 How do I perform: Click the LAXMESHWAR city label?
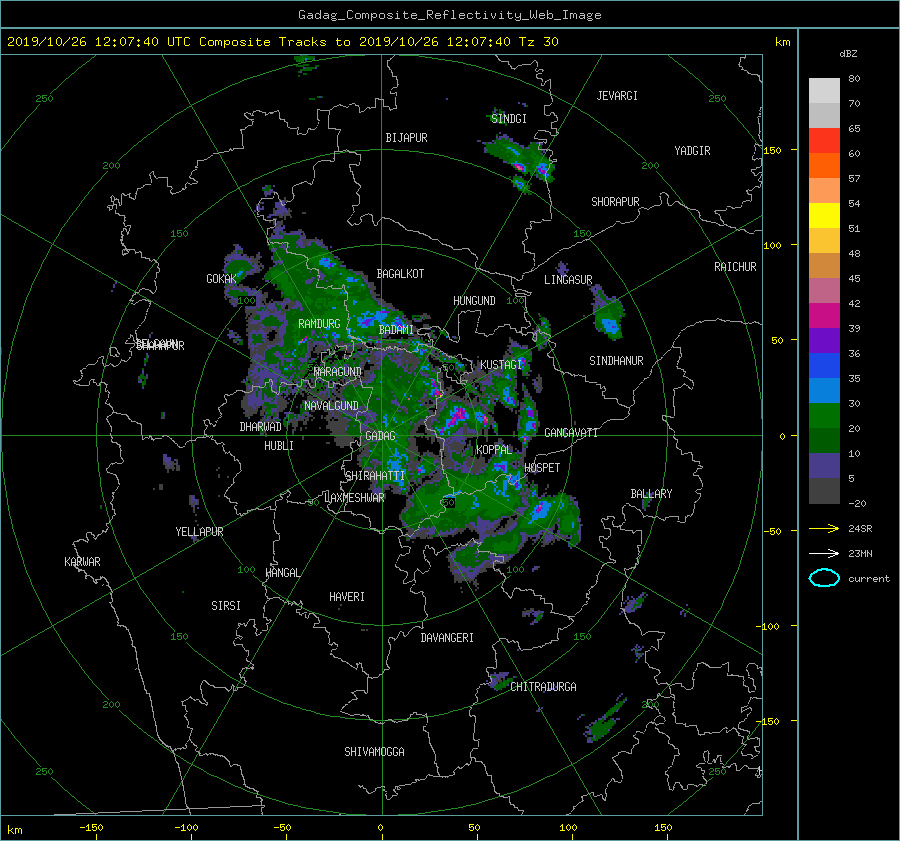click(354, 498)
